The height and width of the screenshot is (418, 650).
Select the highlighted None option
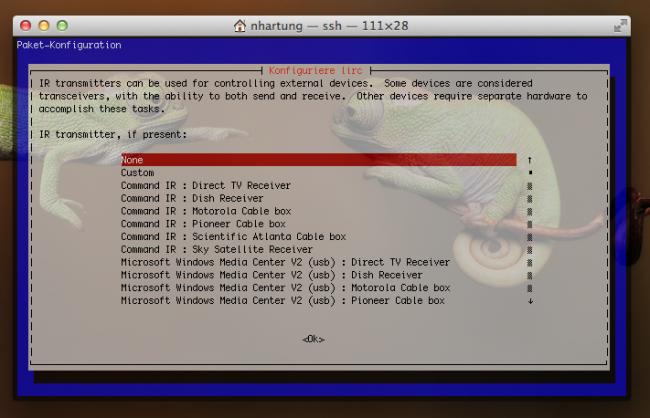pyautogui.click(x=318, y=160)
